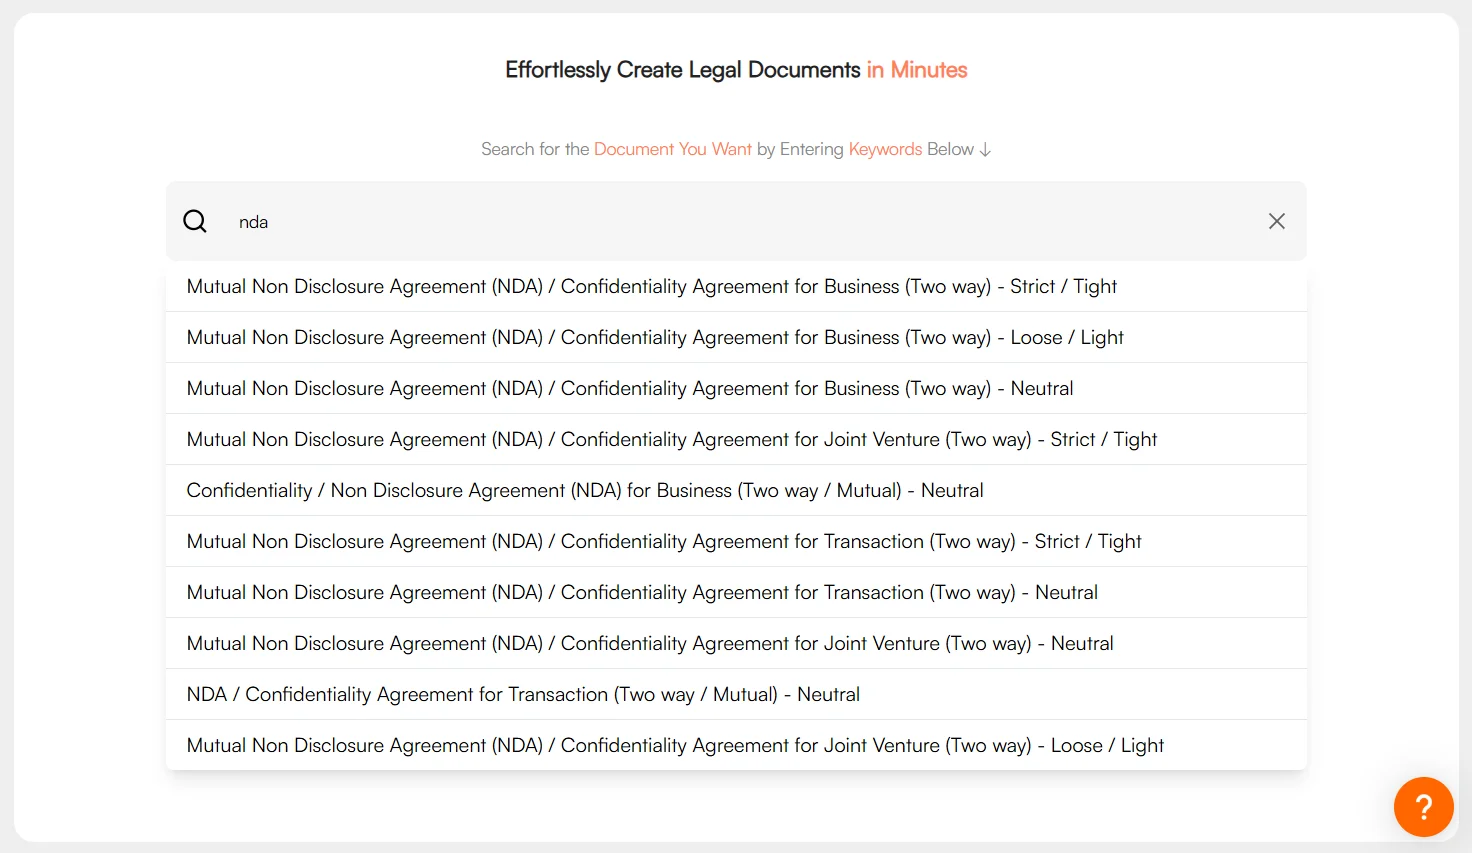Clear the search field with X icon

tap(1276, 221)
